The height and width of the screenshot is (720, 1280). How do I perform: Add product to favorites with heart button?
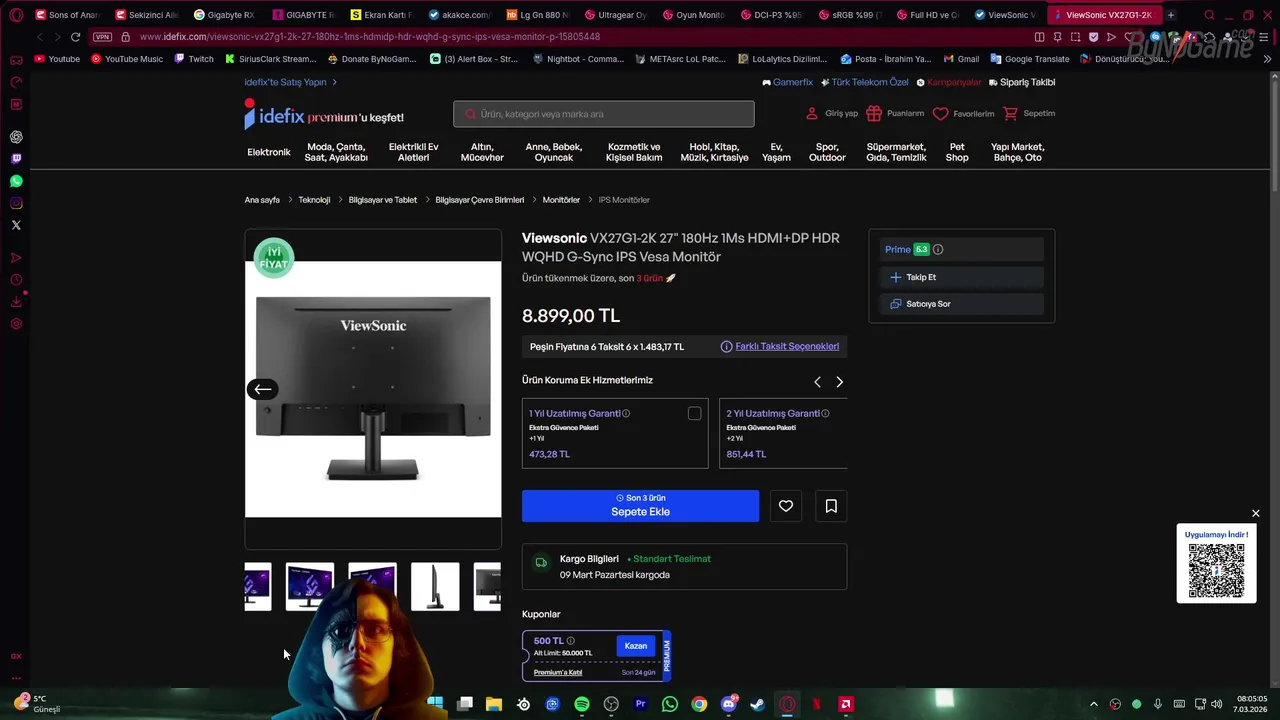[786, 506]
